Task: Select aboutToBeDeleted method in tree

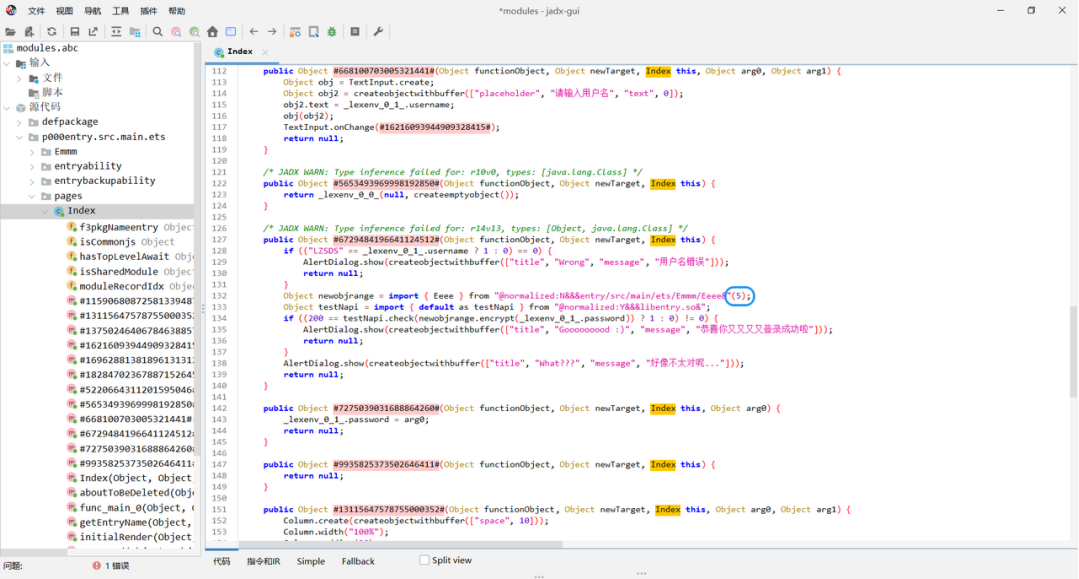Action: coord(136,492)
